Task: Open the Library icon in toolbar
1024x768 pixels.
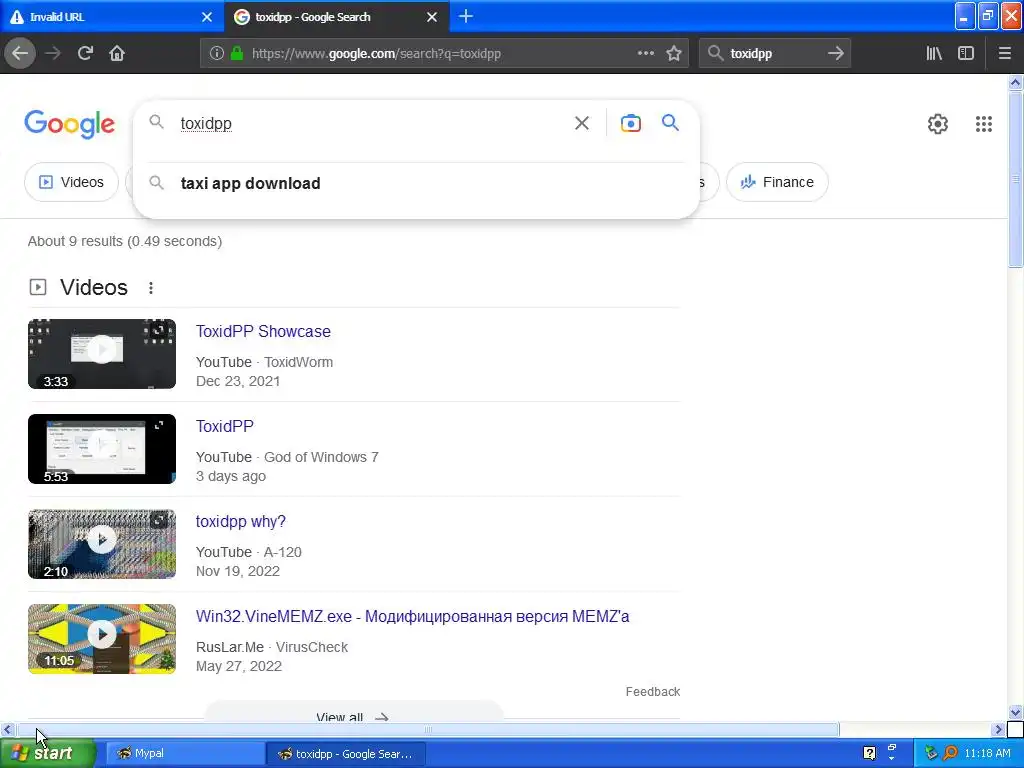Action: [934, 54]
